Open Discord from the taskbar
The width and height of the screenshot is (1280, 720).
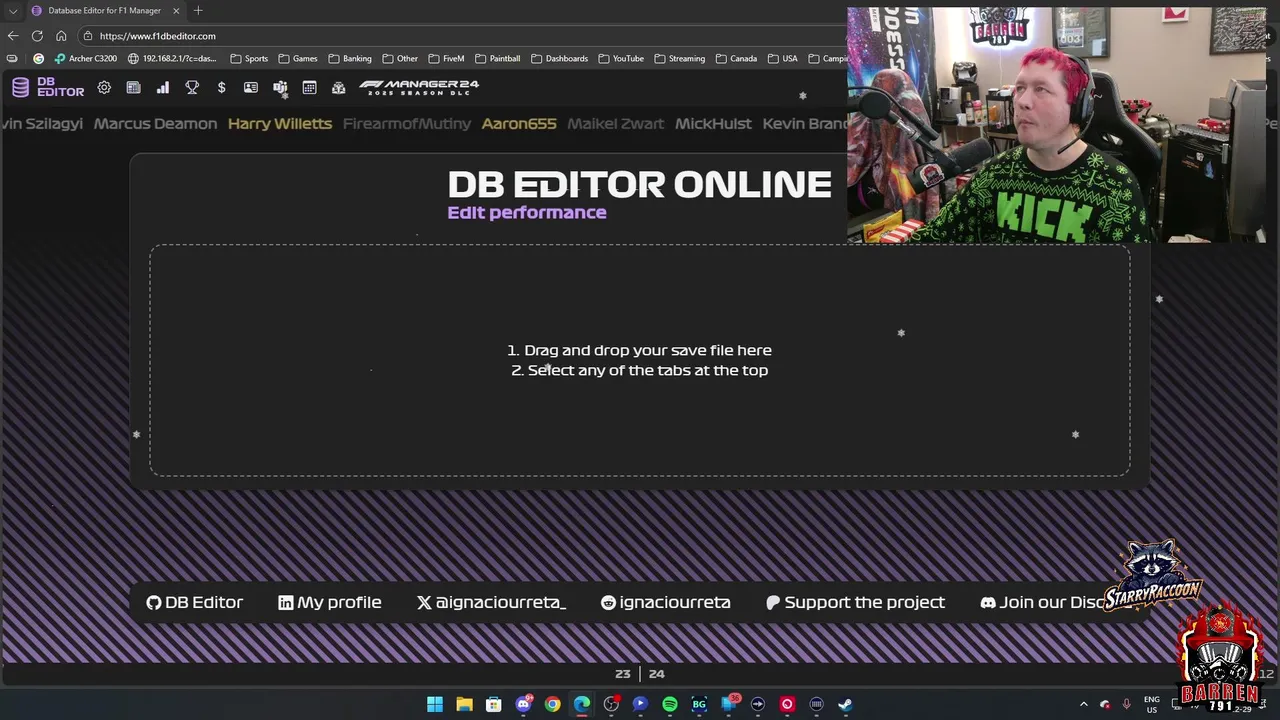pyautogui.click(x=523, y=704)
